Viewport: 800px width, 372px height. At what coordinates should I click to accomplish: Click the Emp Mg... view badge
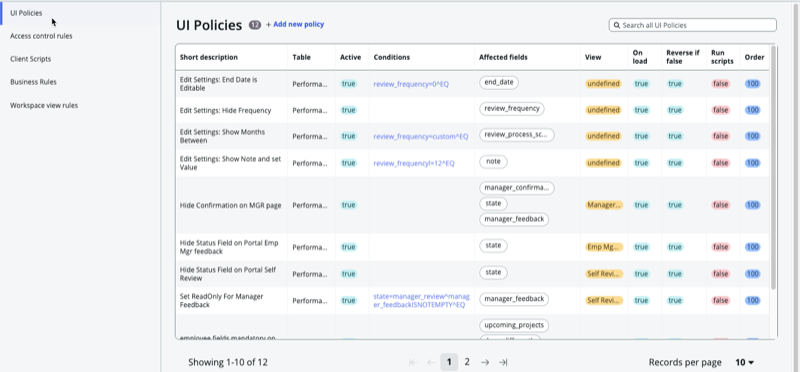coord(604,247)
